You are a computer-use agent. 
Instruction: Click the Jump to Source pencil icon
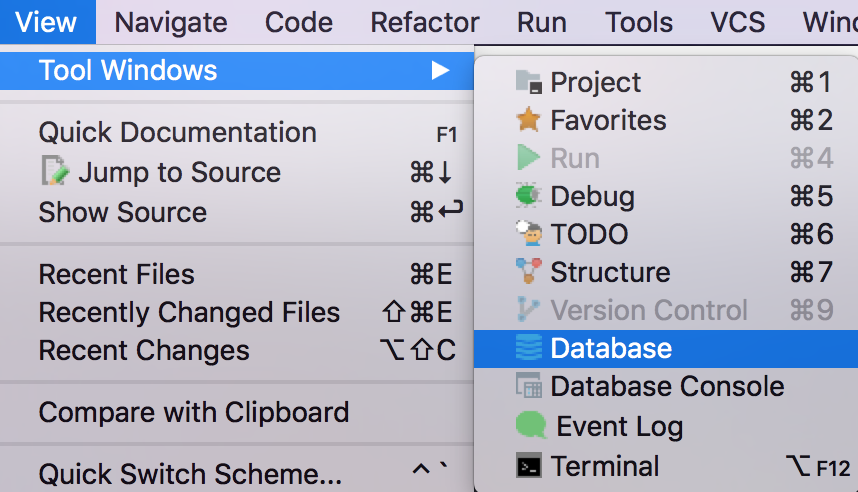pyautogui.click(x=55, y=171)
